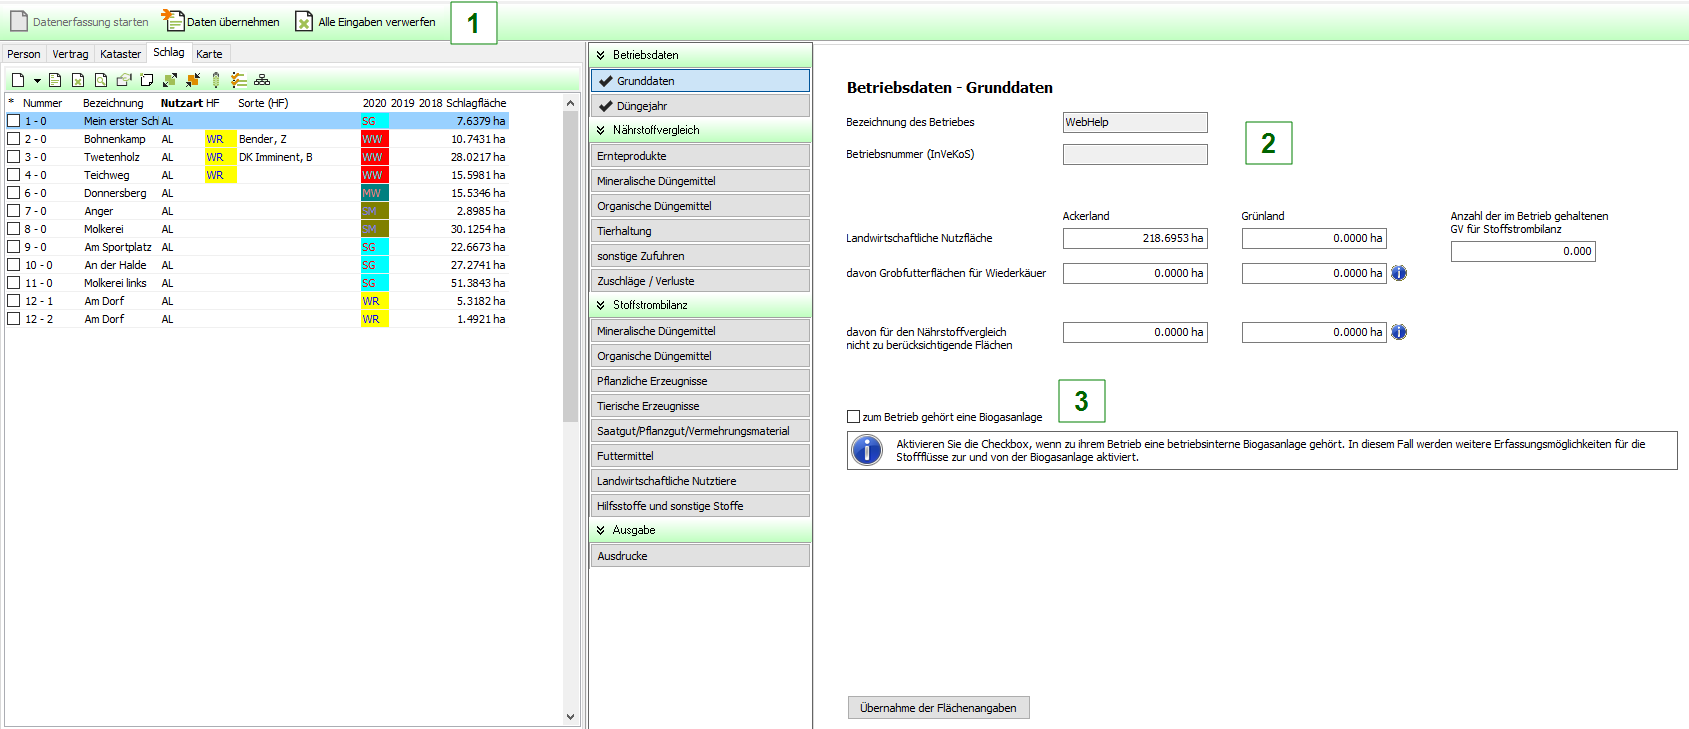The width and height of the screenshot is (1689, 729).
Task: Tick the checkbox for 8 - 0 Molkerei
Action: coord(14,229)
